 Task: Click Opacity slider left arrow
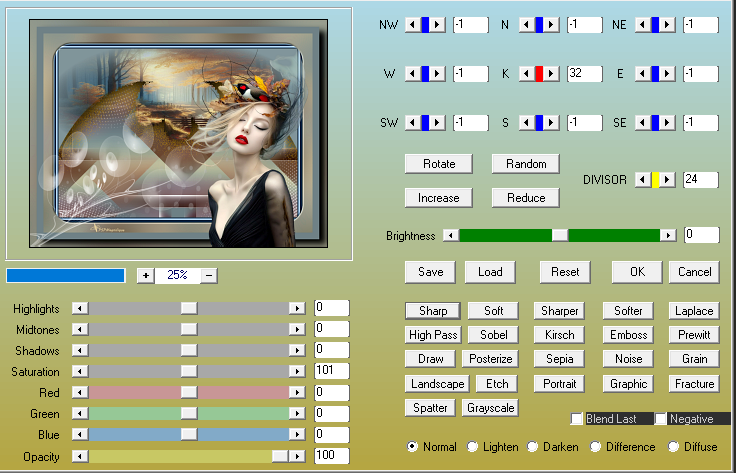(80, 457)
